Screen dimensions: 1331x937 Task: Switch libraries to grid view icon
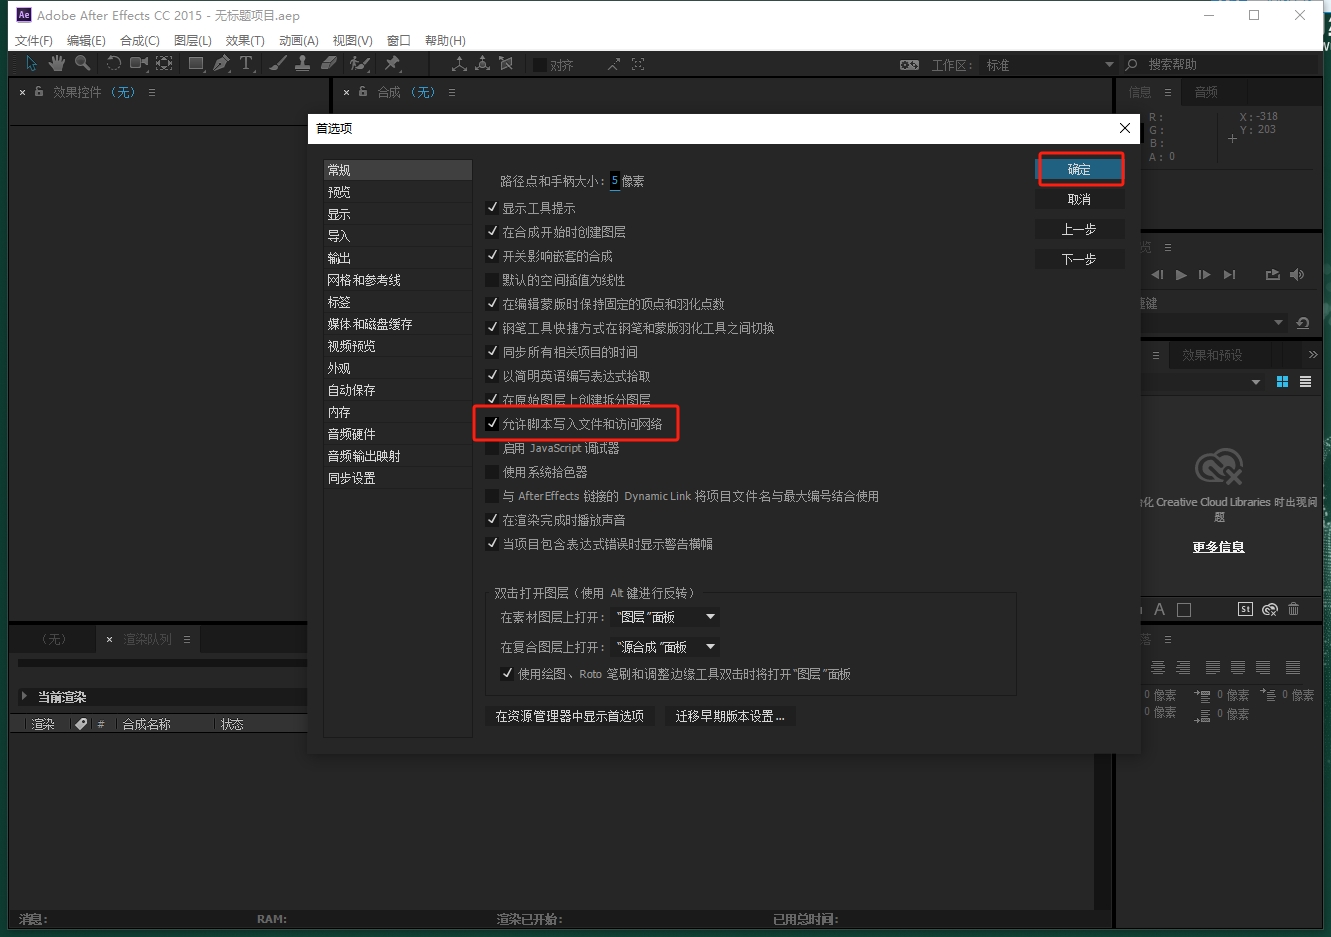1282,382
